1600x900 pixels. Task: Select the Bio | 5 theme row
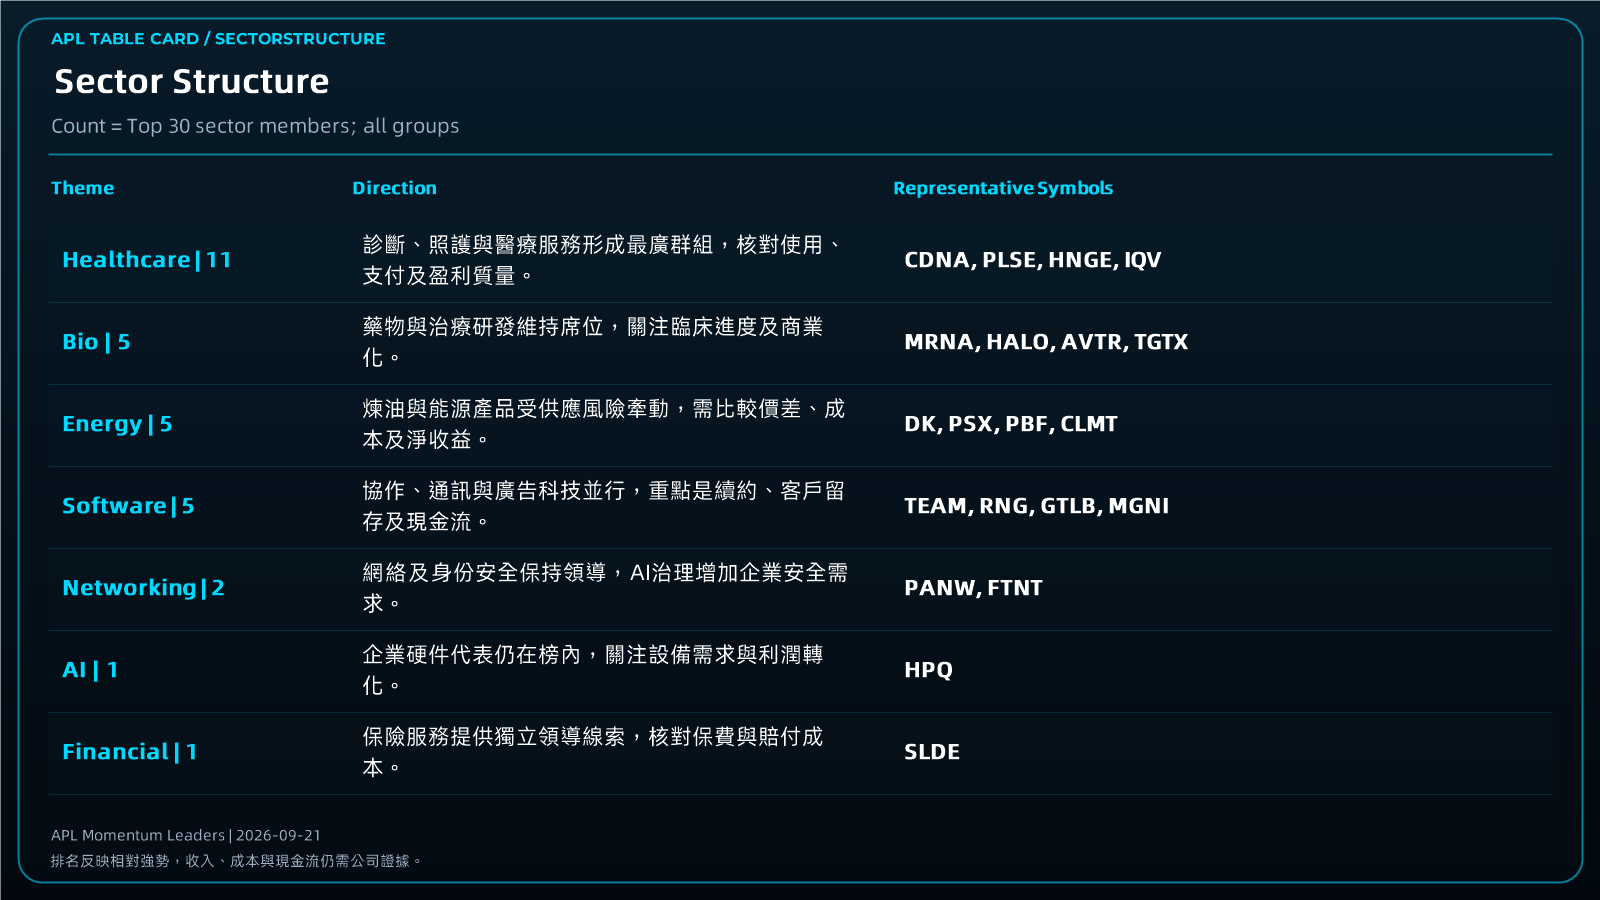(x=800, y=343)
